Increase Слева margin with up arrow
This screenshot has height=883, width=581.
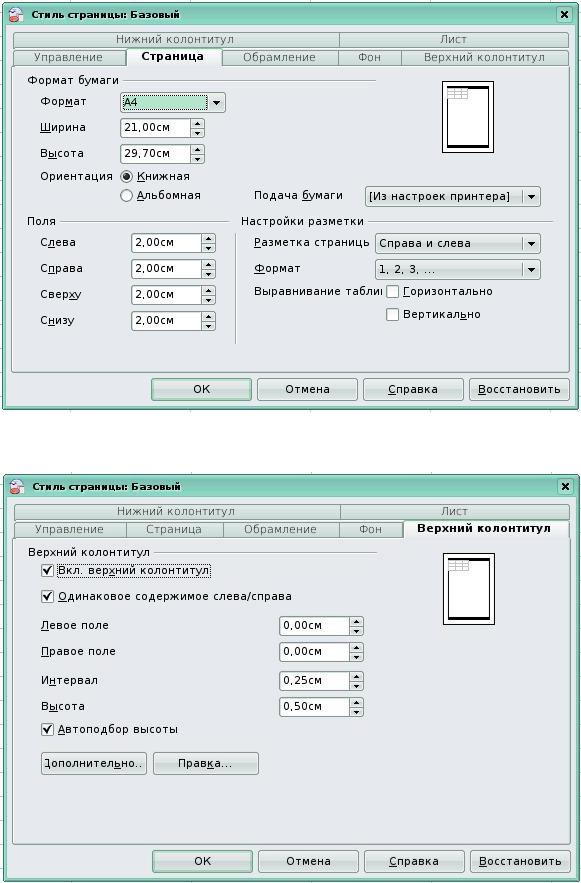(x=208, y=238)
